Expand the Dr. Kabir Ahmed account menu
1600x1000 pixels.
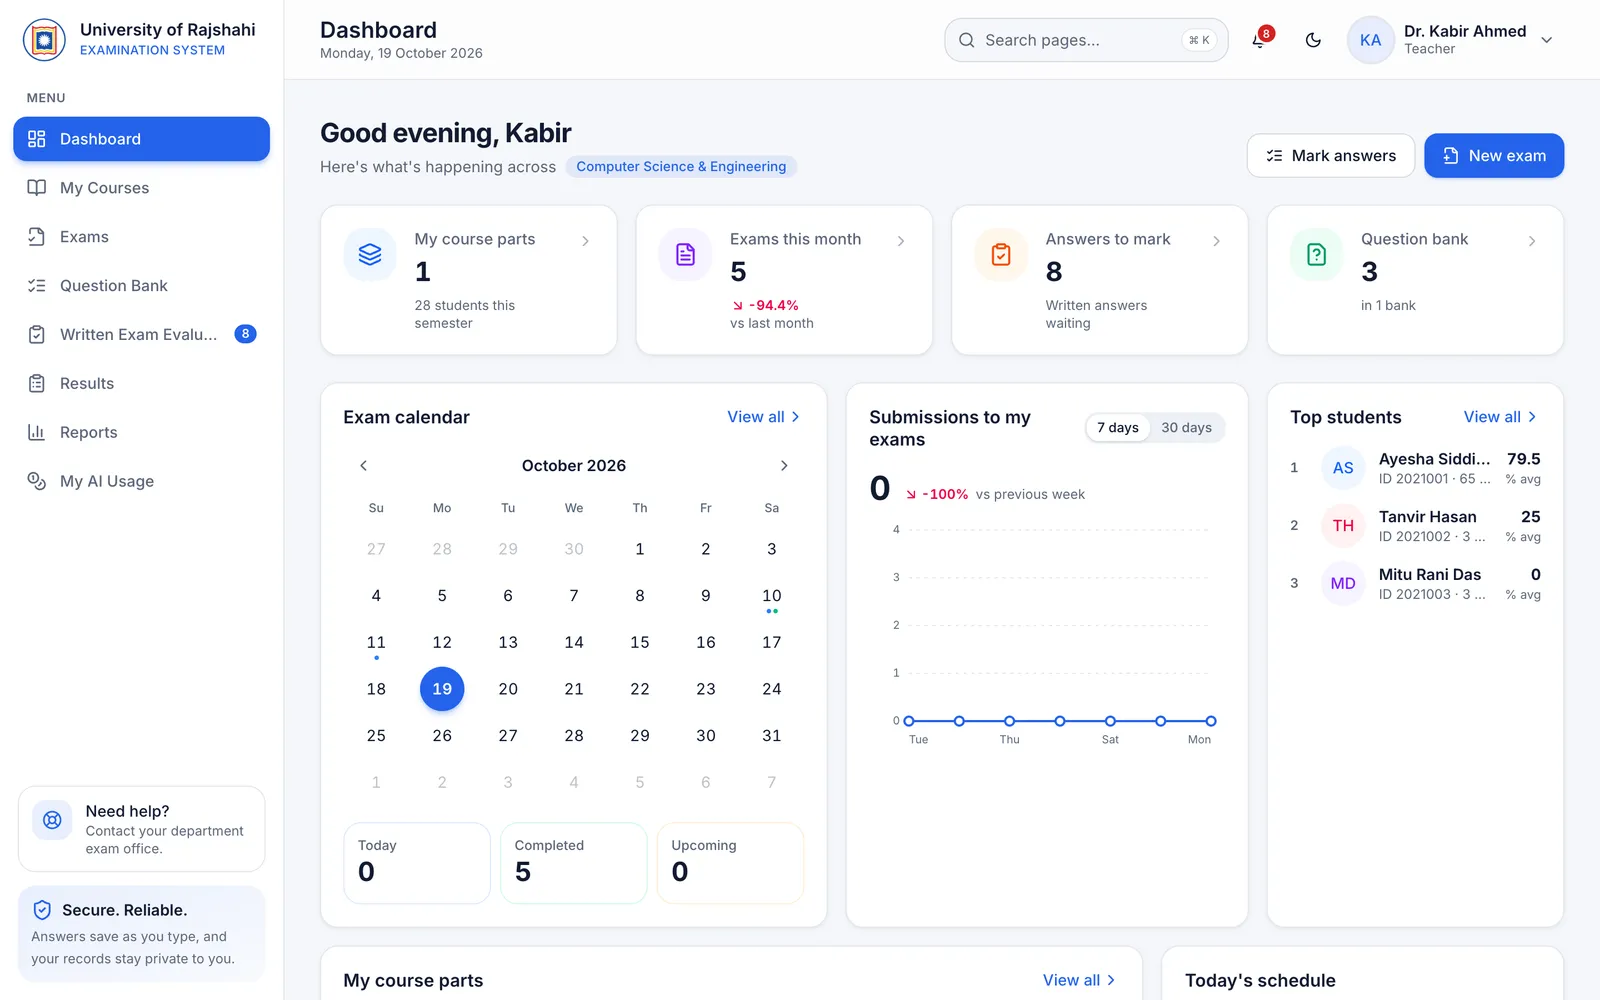[x=1546, y=40]
